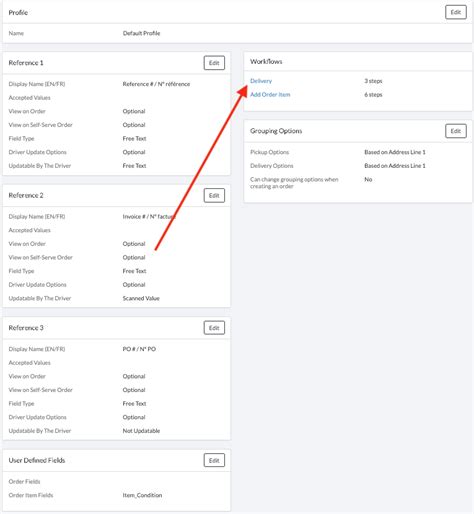Open Edit for Reference 2

point(214,195)
